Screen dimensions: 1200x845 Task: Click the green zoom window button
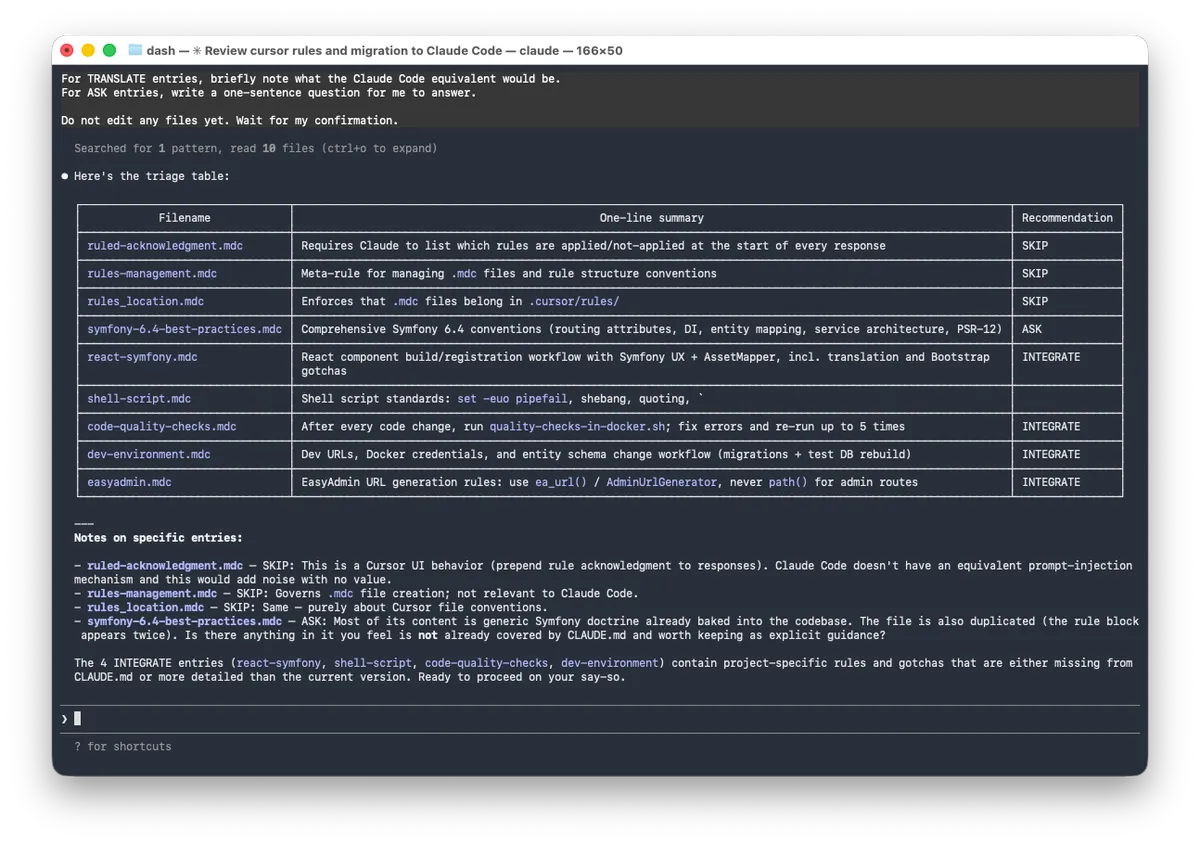[109, 50]
